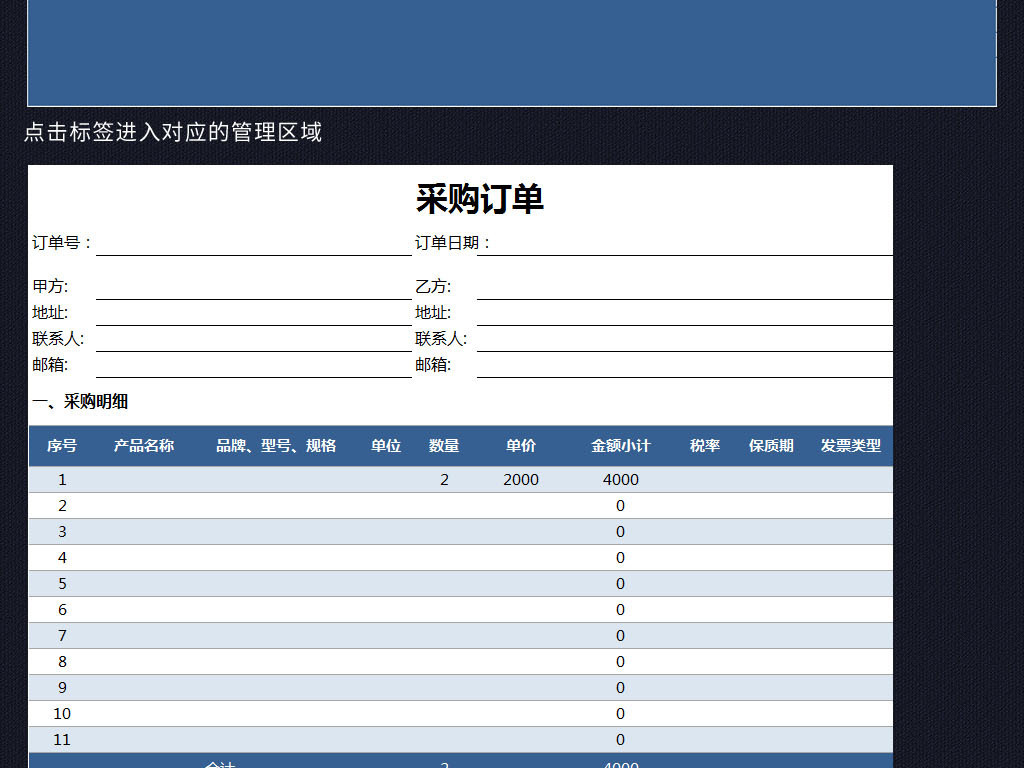Select the quantity cell showing 2
Viewport: 1024px width, 768px height.
[x=444, y=479]
